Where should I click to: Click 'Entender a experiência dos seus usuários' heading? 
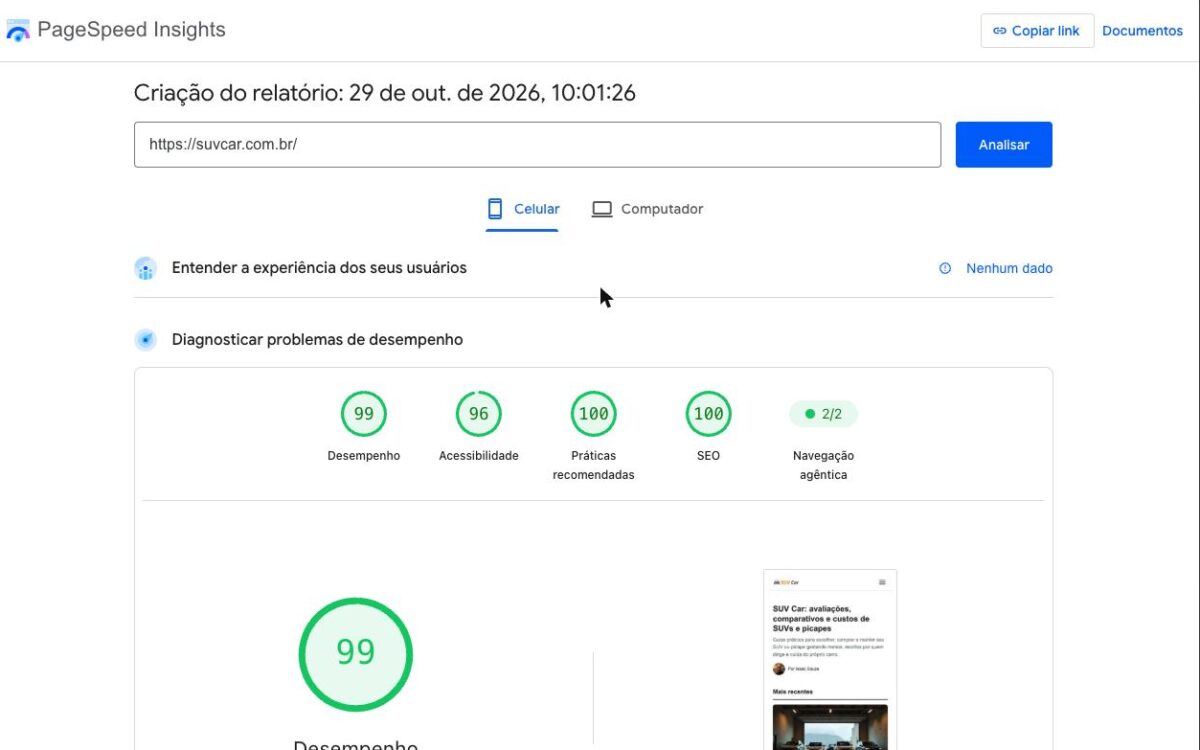point(319,268)
